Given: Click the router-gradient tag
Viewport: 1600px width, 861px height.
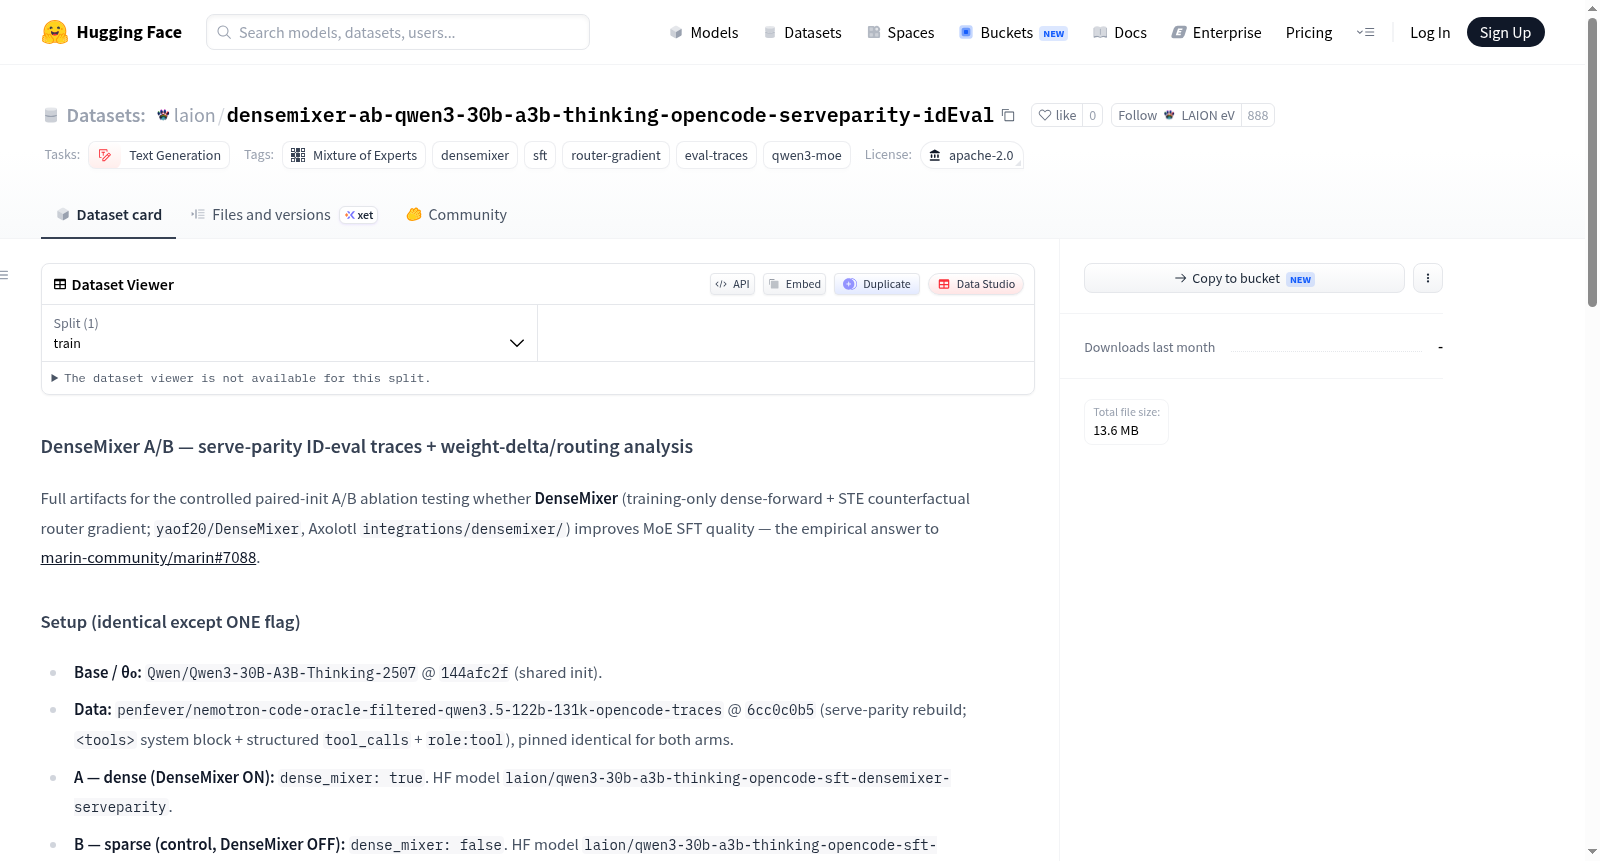Looking at the screenshot, I should [x=616, y=155].
